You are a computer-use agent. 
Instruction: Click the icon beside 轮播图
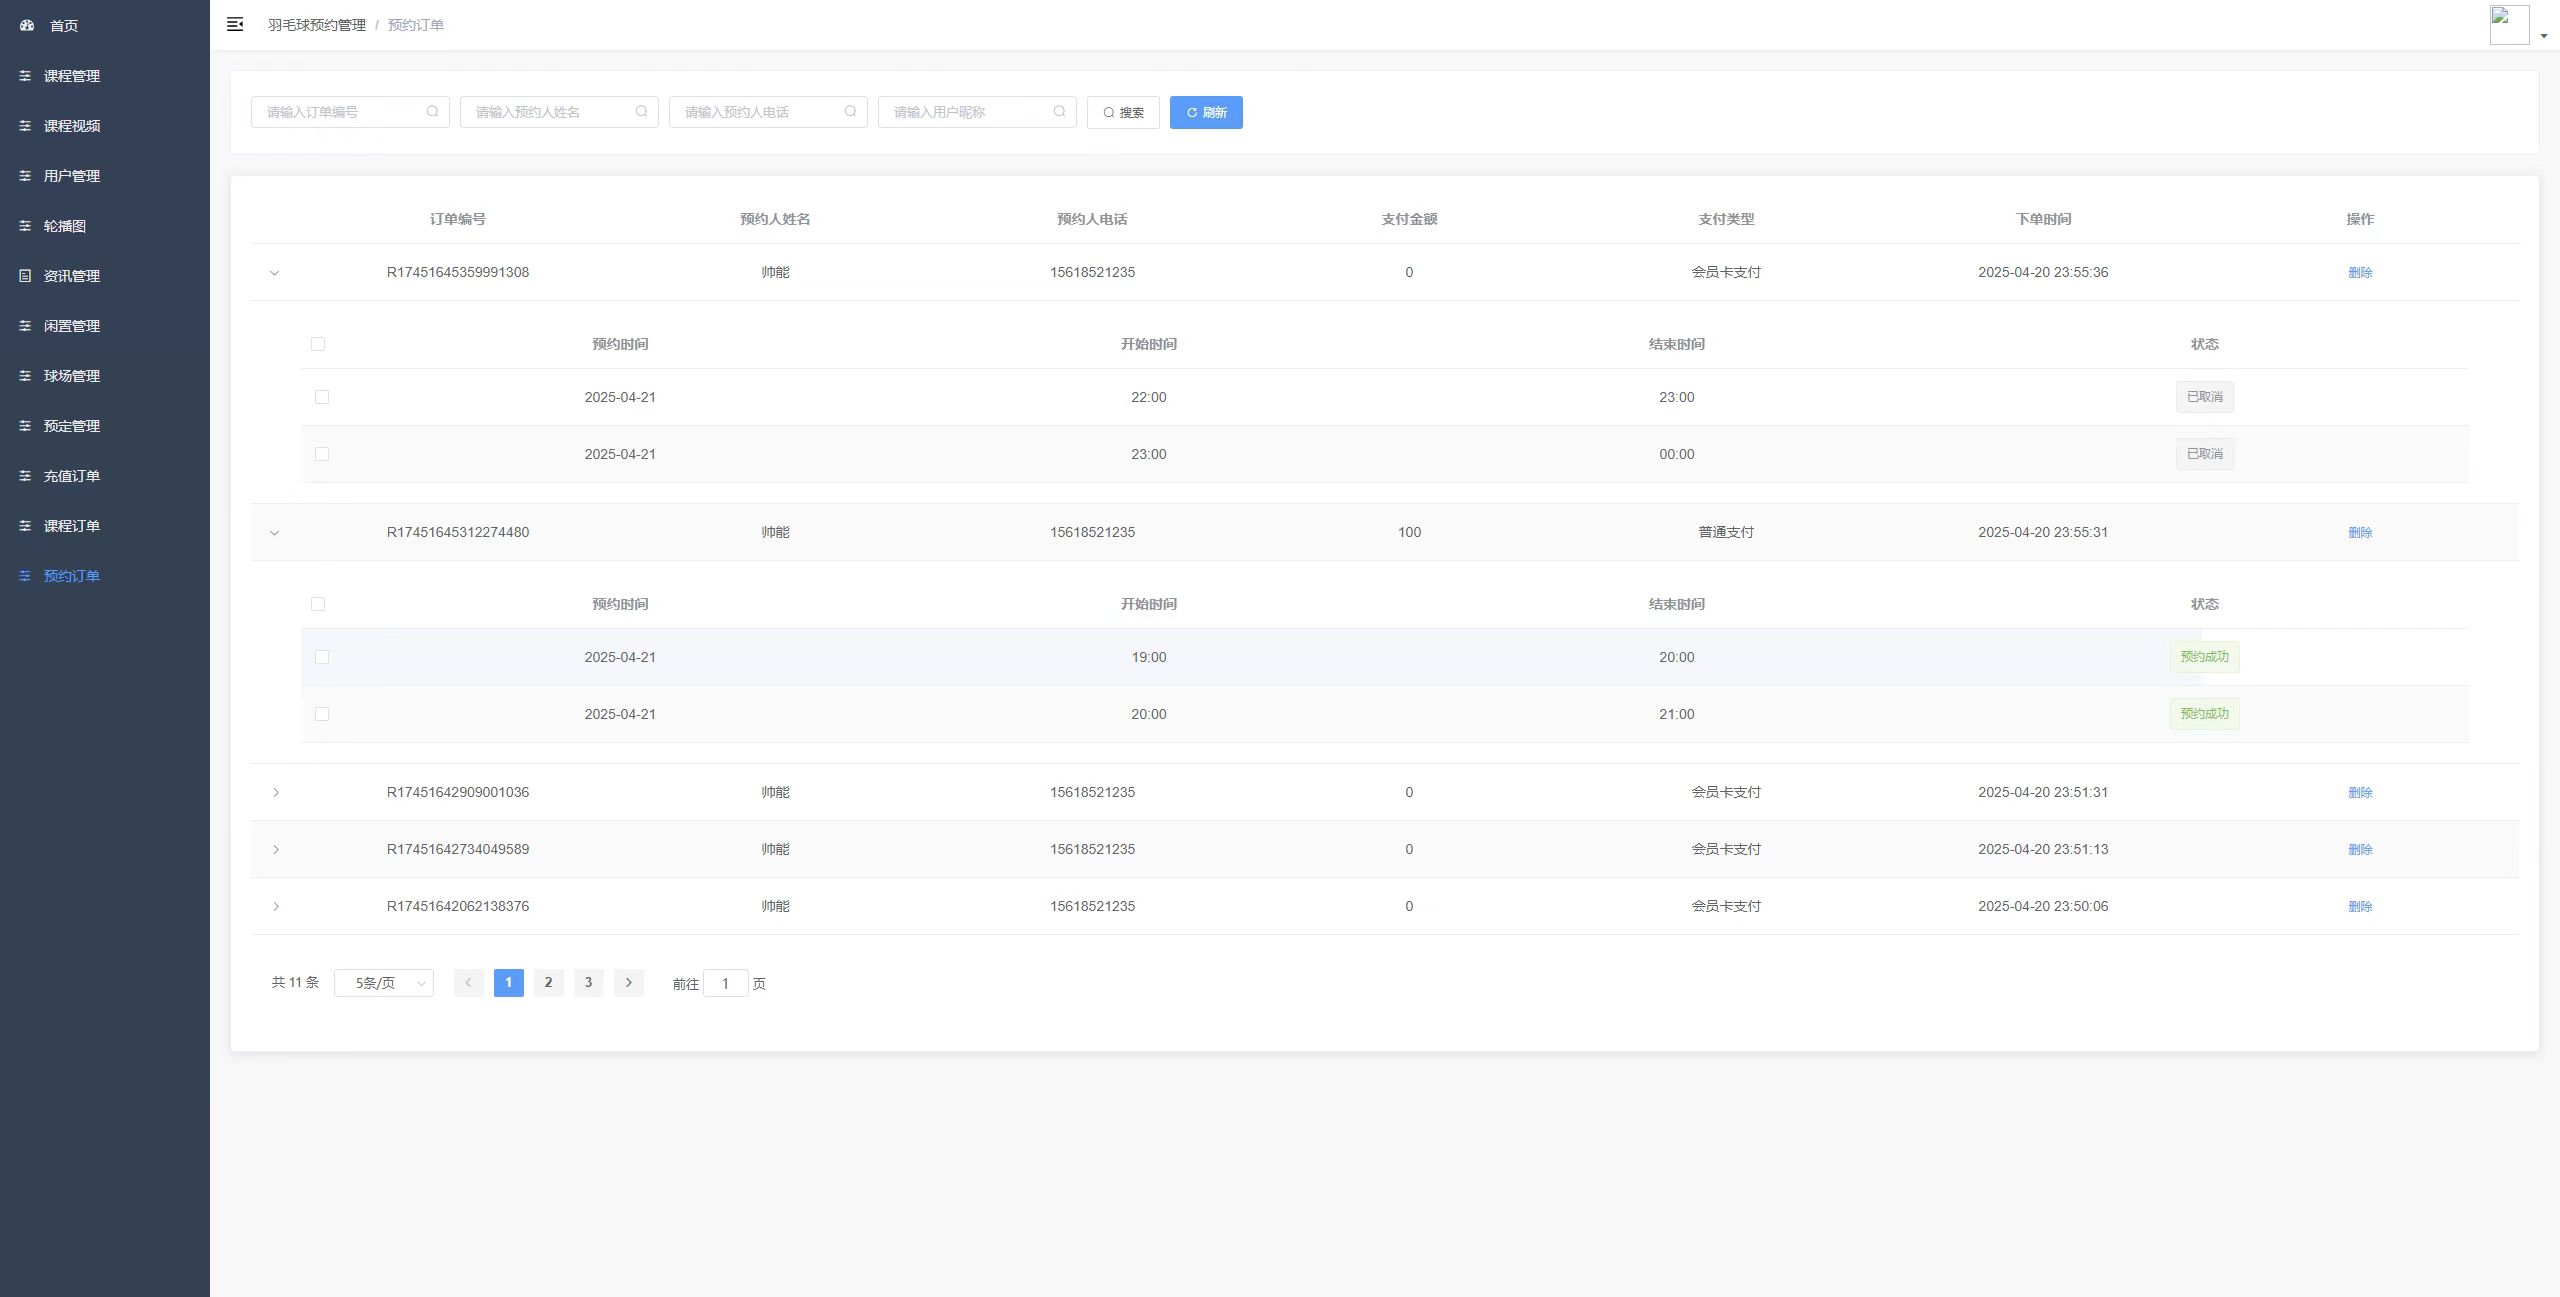coord(25,225)
